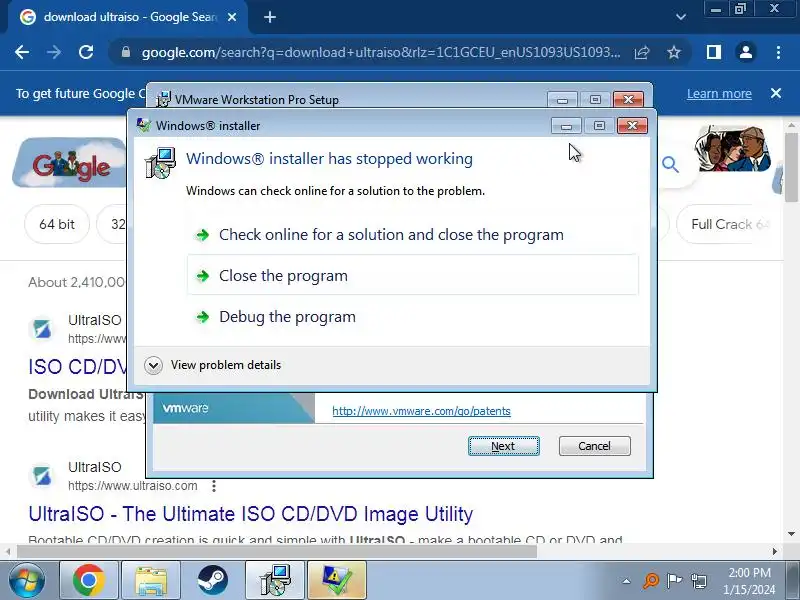Click the UltraISO favicon of second result
Screen dimensions: 800x600
click(42, 476)
